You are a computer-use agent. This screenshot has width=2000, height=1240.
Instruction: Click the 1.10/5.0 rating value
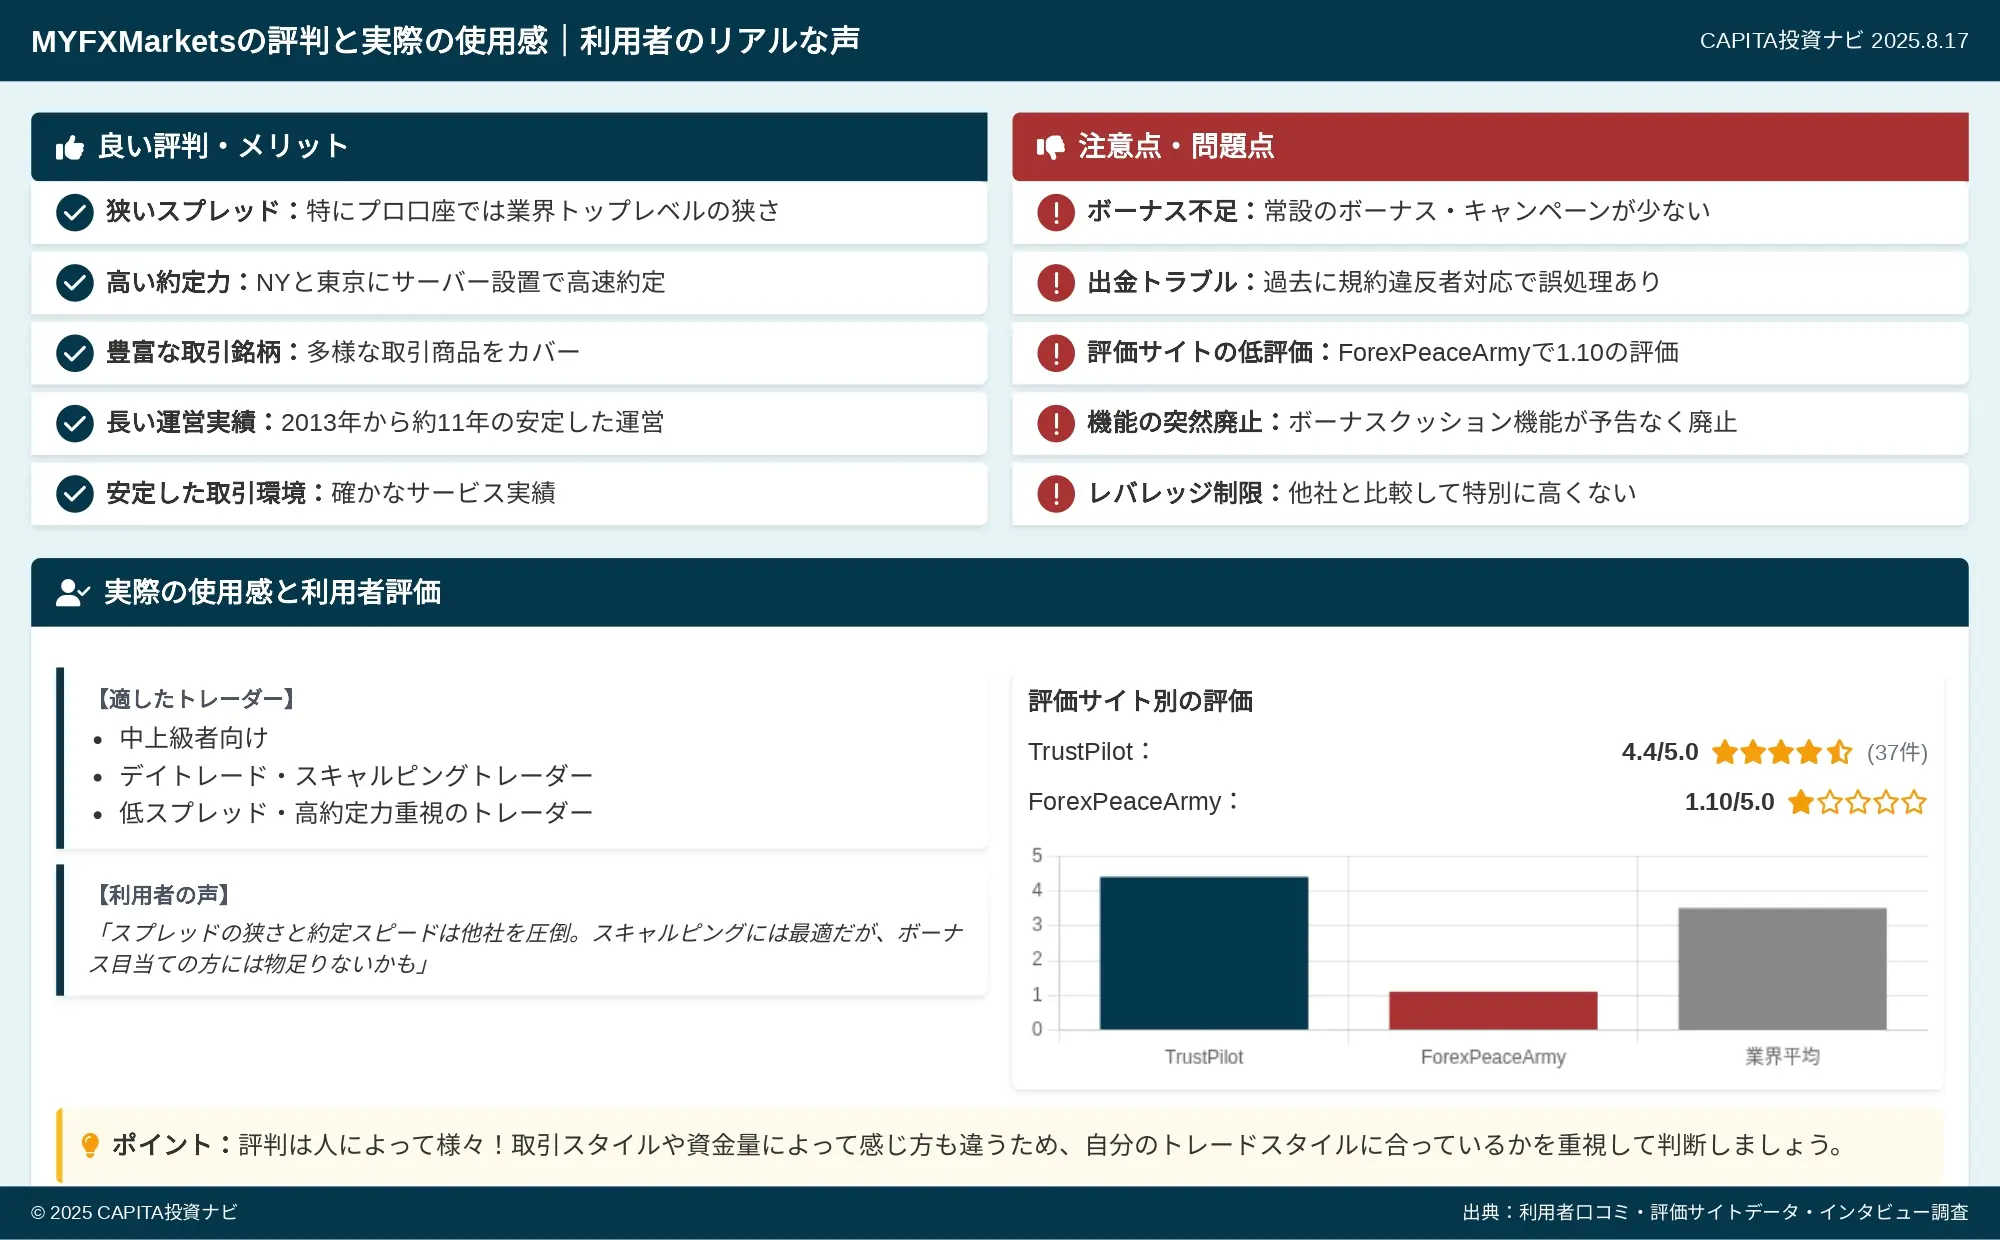[1729, 802]
